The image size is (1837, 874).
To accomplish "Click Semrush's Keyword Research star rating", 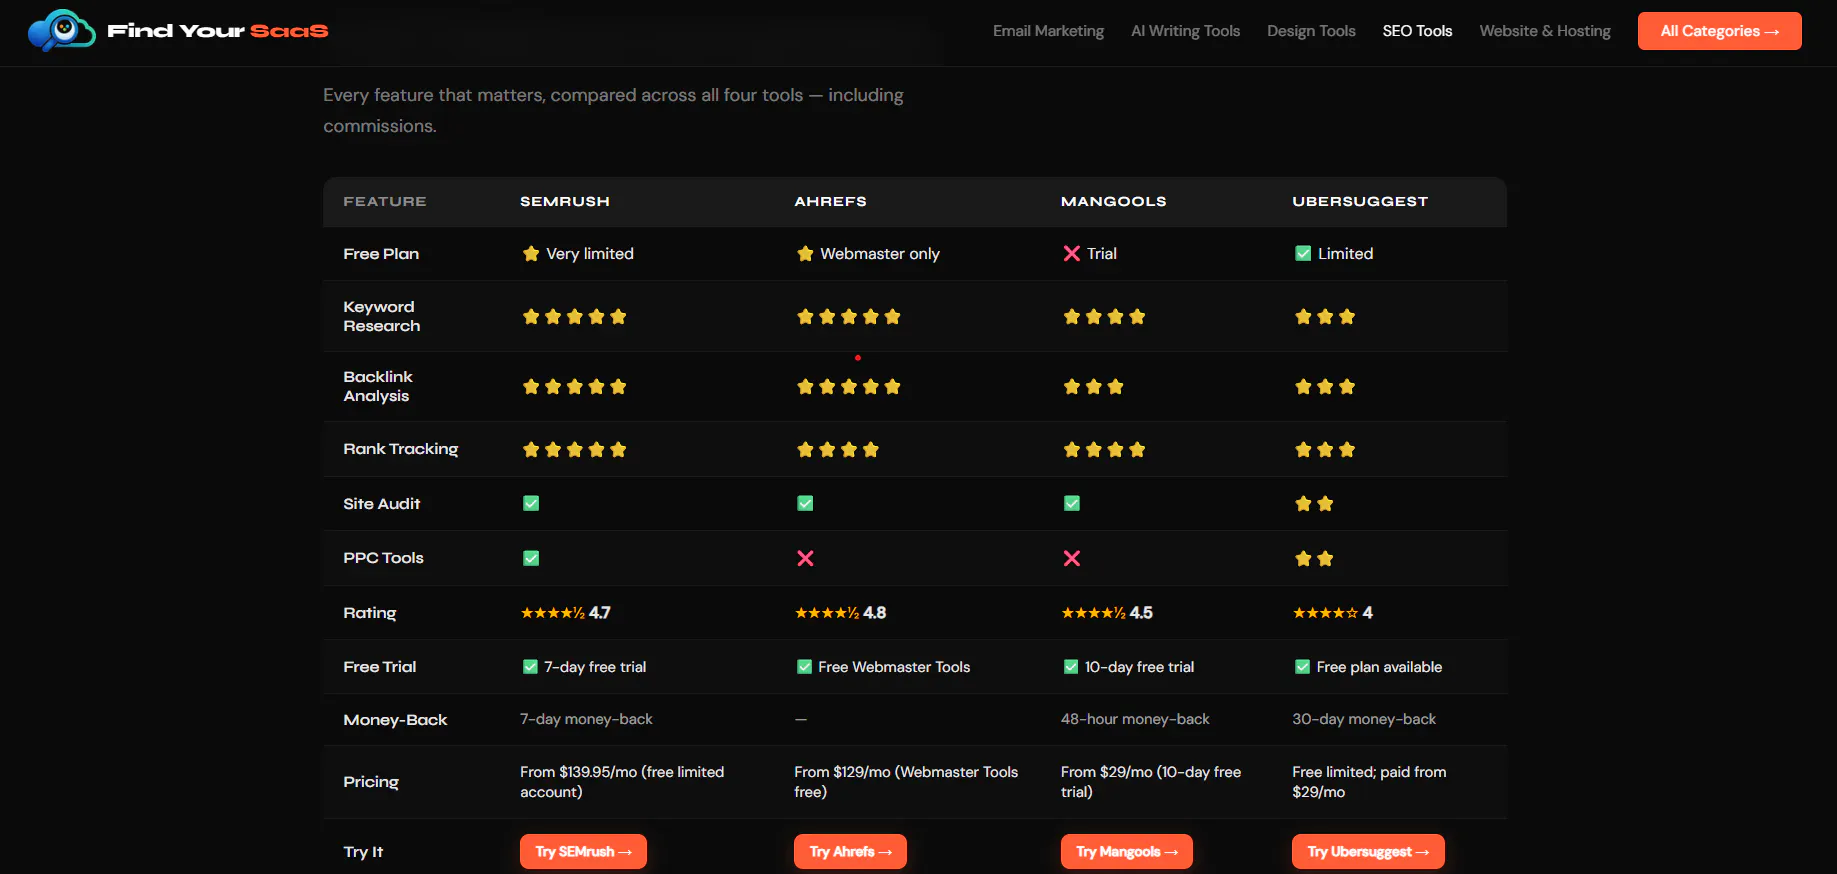I will [575, 317].
